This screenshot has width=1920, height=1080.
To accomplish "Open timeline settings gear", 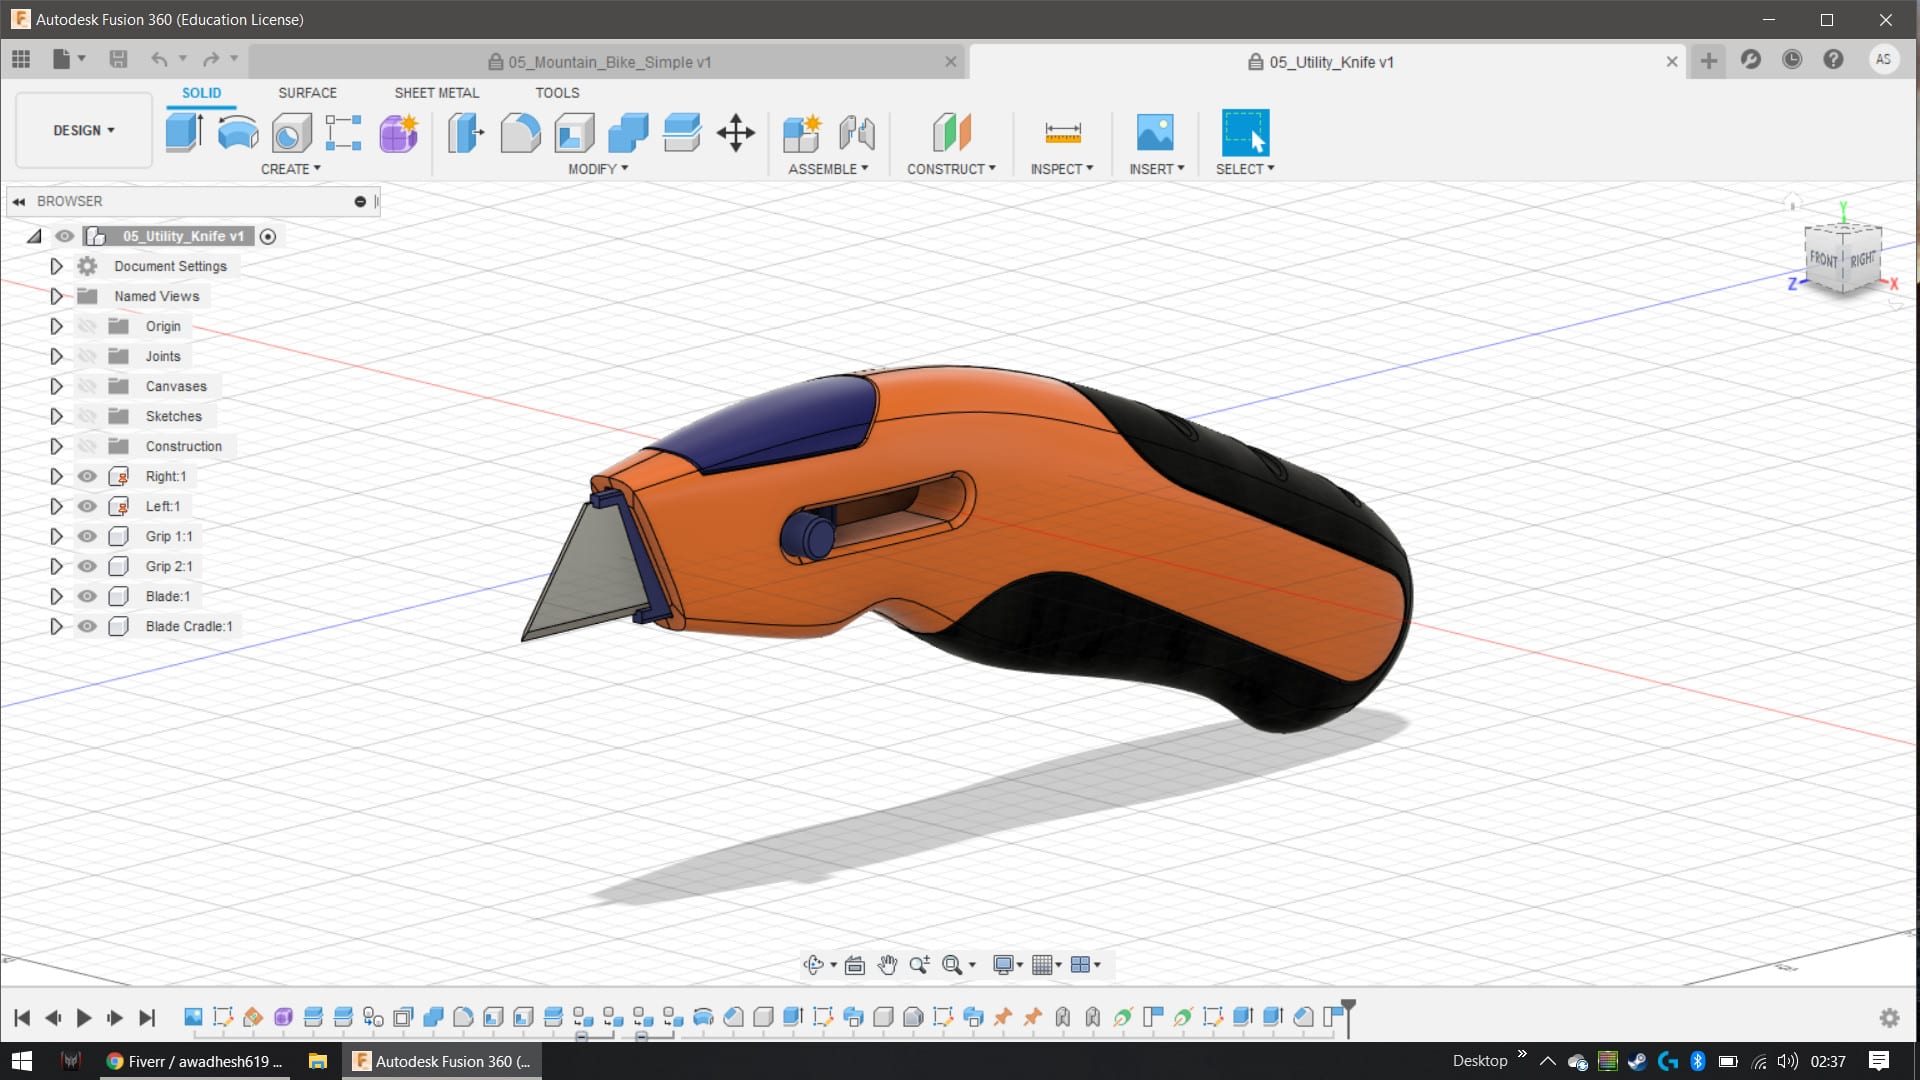I will [x=1889, y=1018].
